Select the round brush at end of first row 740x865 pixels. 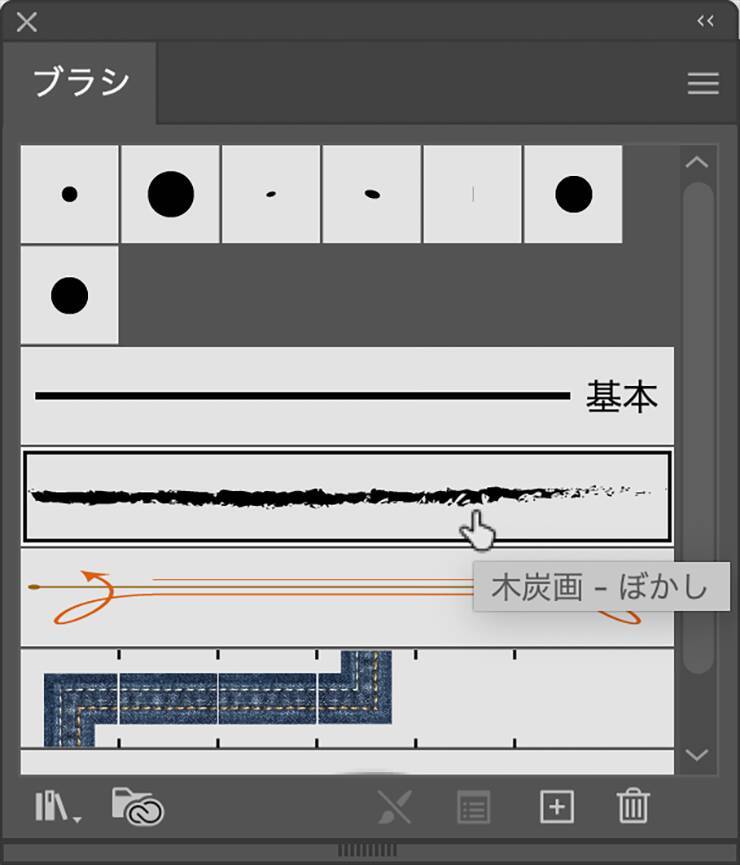[x=573, y=194]
